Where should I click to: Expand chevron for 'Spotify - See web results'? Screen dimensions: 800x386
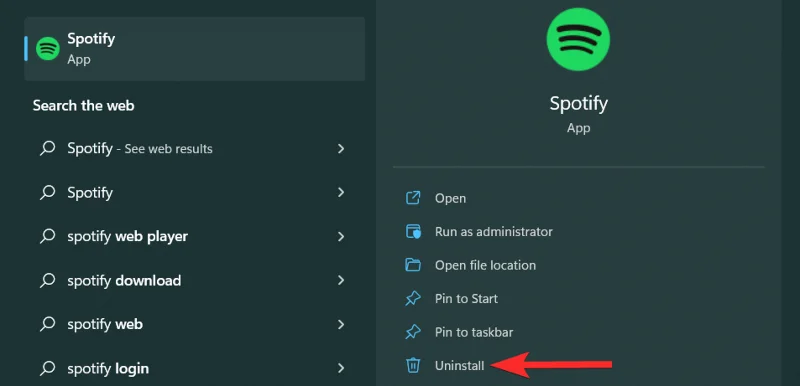[x=341, y=148]
